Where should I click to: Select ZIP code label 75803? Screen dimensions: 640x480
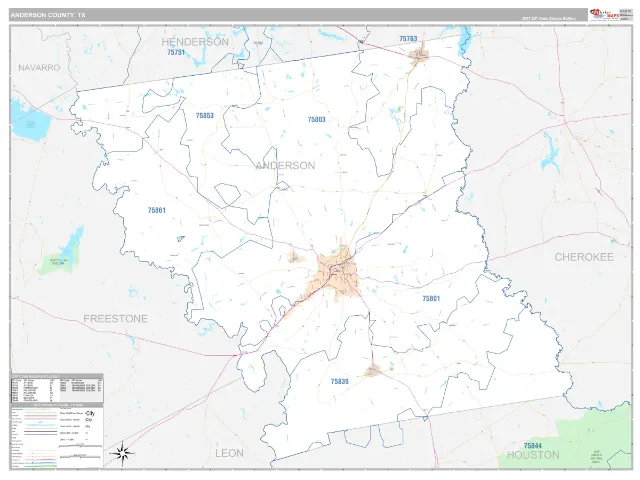316,120
